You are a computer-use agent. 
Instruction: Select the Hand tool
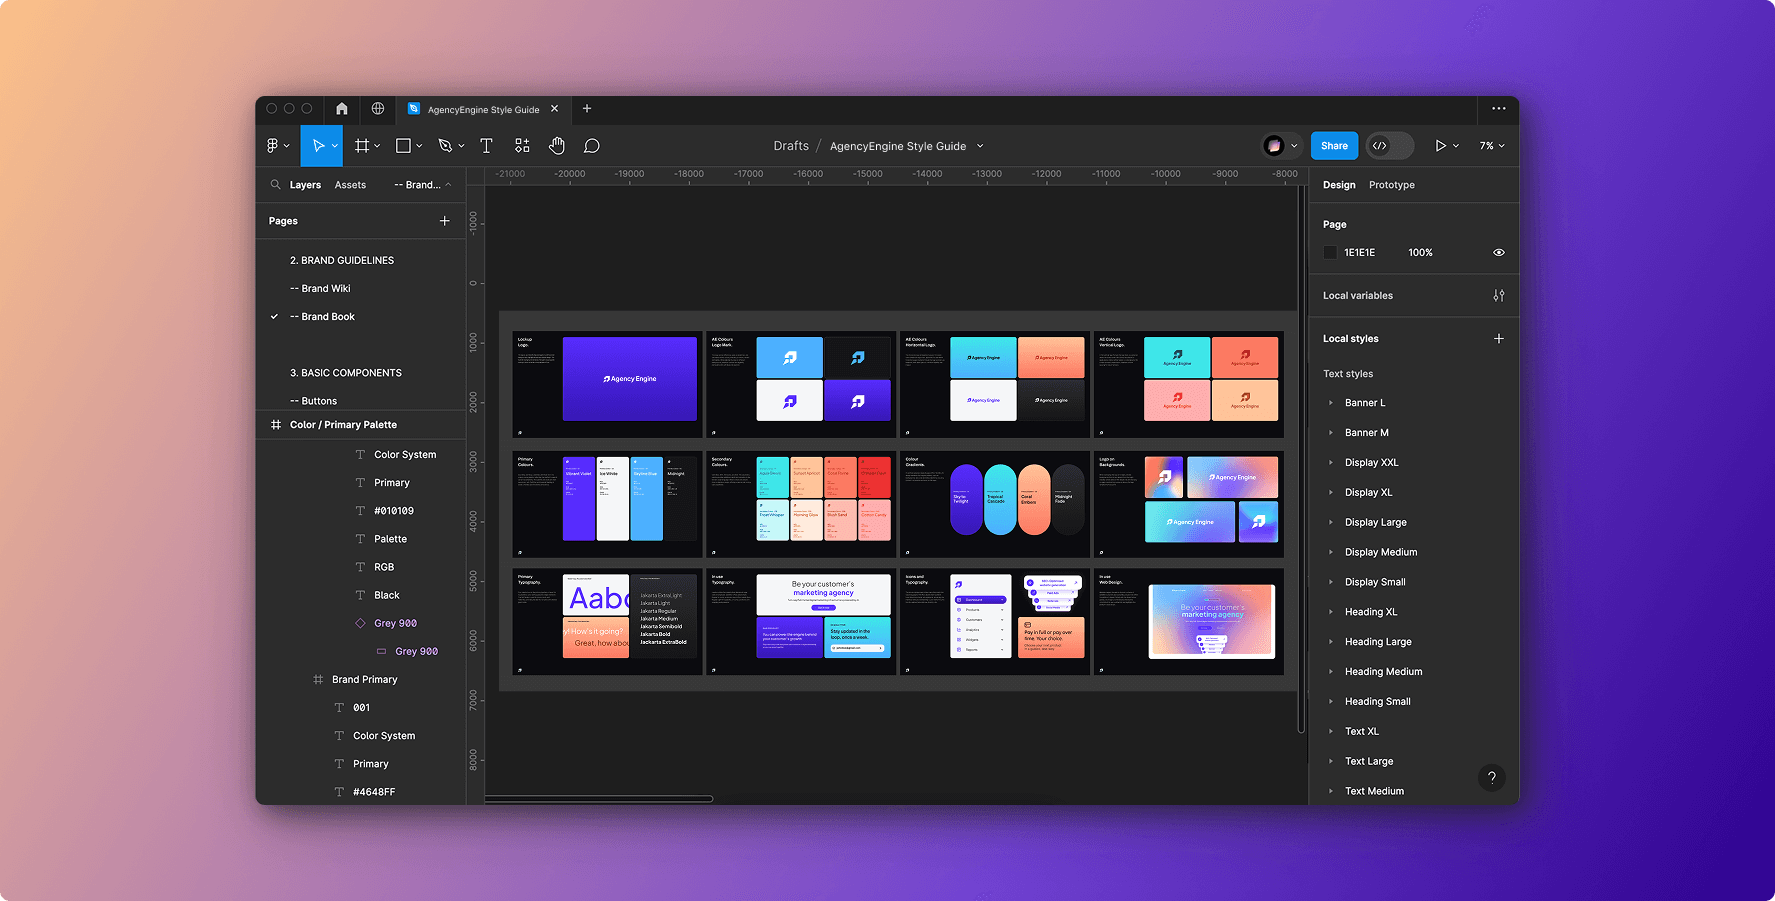[557, 146]
